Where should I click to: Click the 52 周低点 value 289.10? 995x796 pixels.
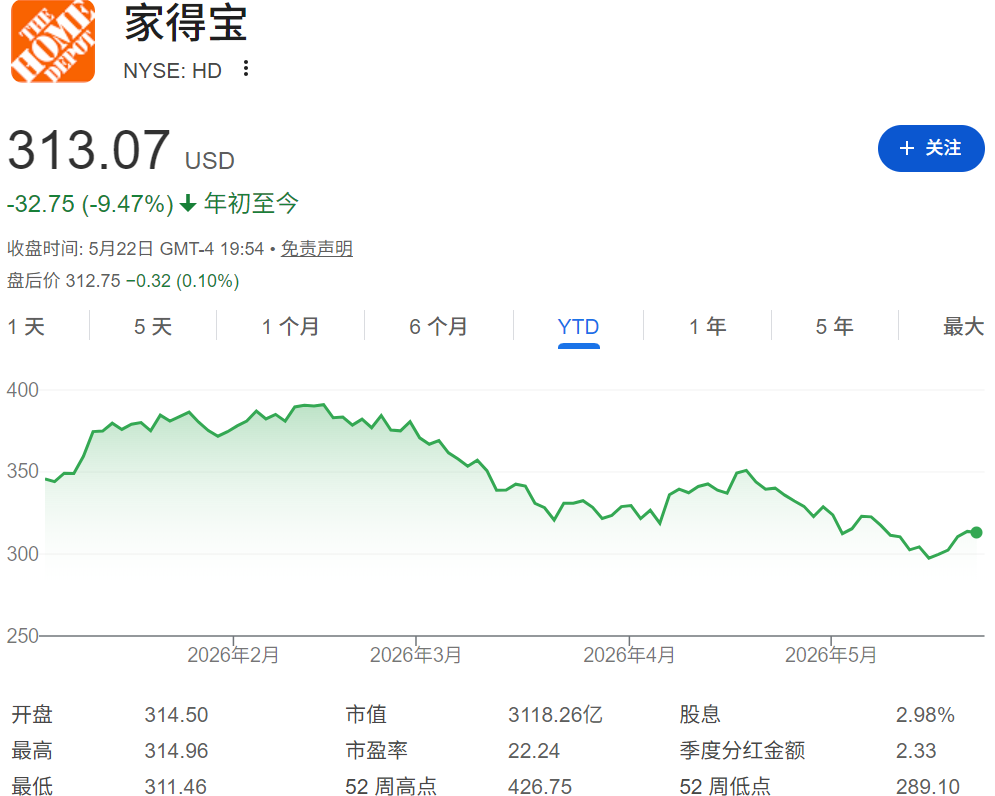coord(927,786)
